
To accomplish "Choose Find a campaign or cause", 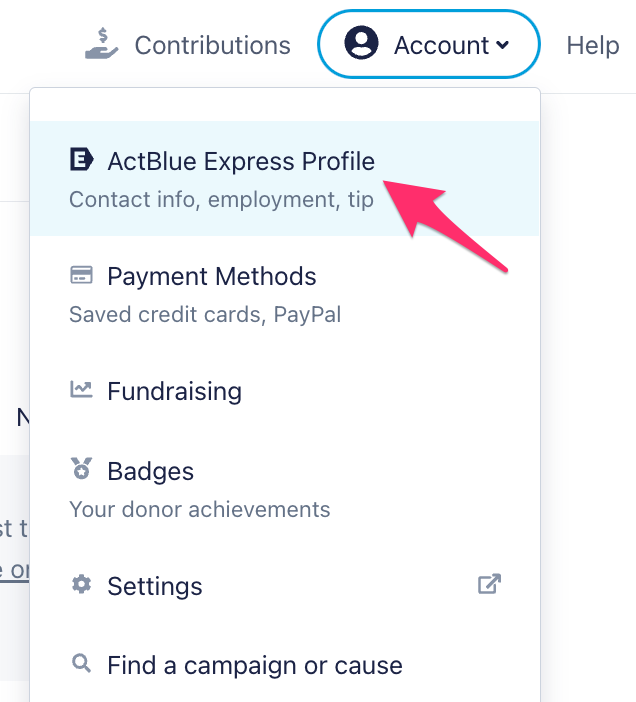I will tap(254, 665).
